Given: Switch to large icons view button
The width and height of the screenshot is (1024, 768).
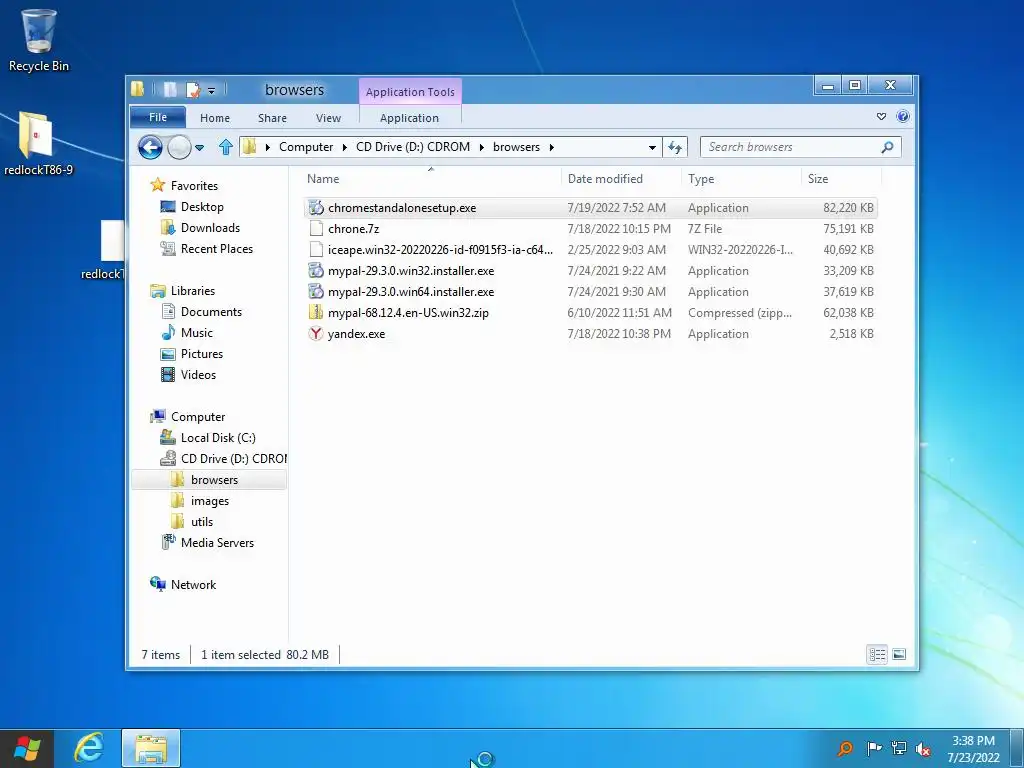Looking at the screenshot, I should pos(899,654).
